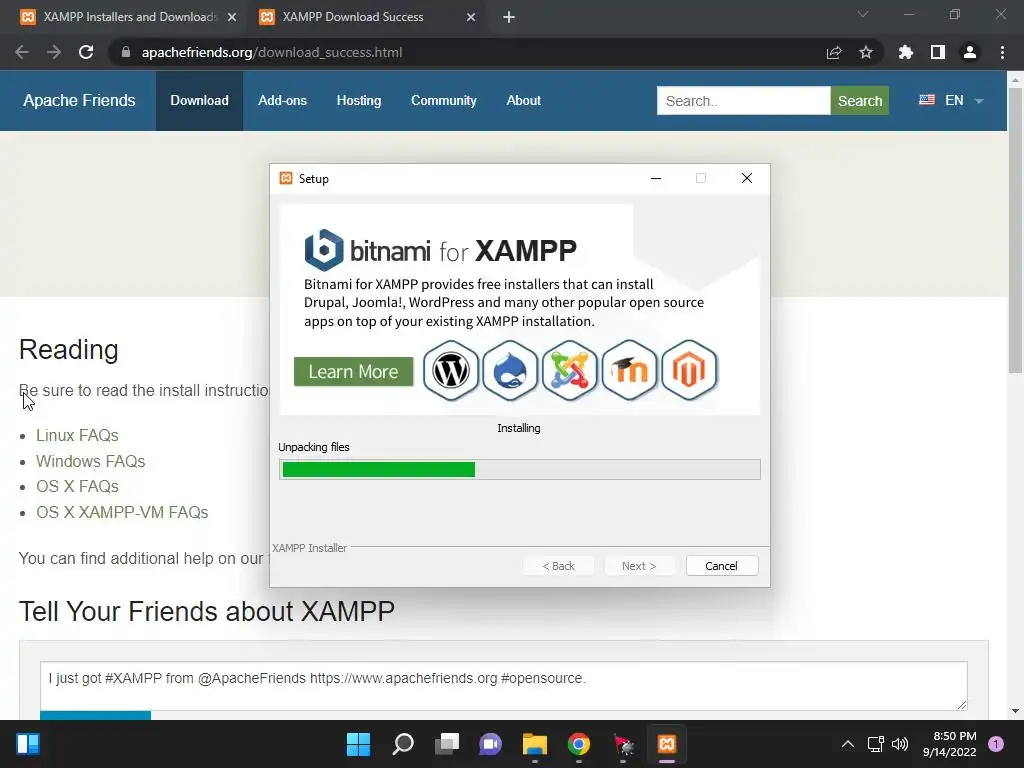
Task: Open the EN language dropdown
Action: click(x=952, y=101)
